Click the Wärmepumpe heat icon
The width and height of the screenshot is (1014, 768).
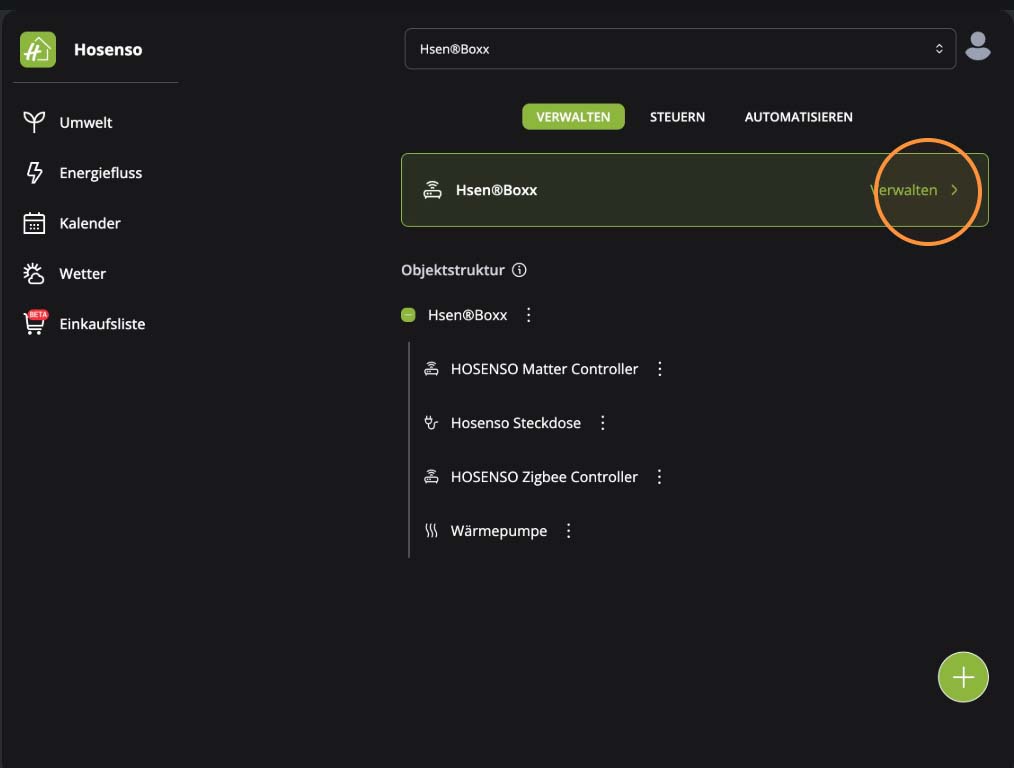coord(431,531)
